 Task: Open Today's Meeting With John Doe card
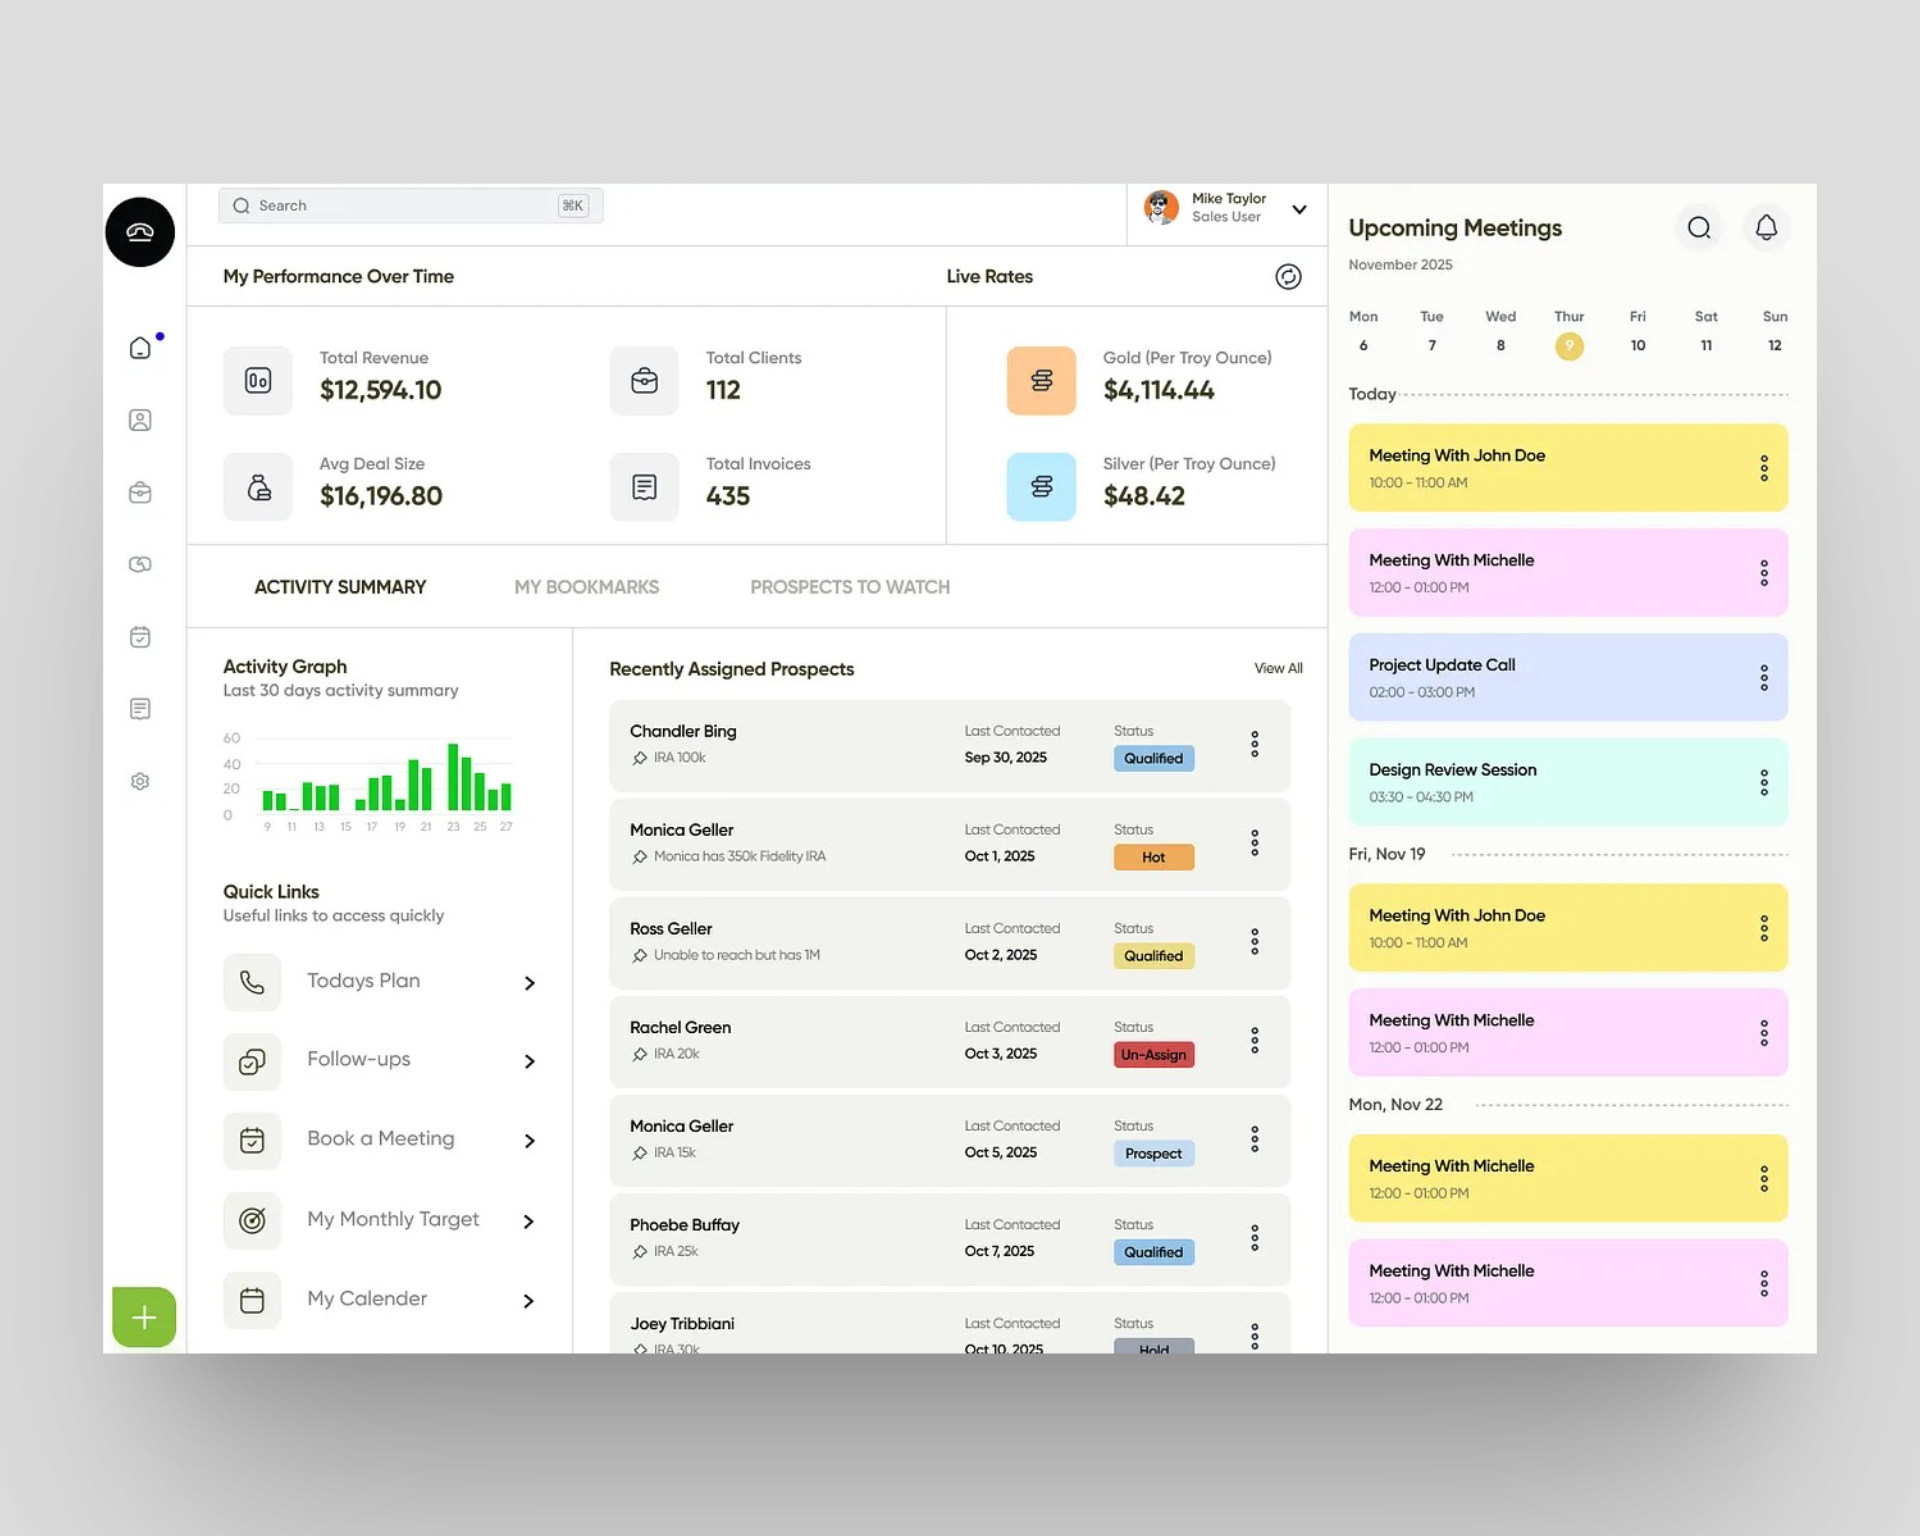(1568, 468)
